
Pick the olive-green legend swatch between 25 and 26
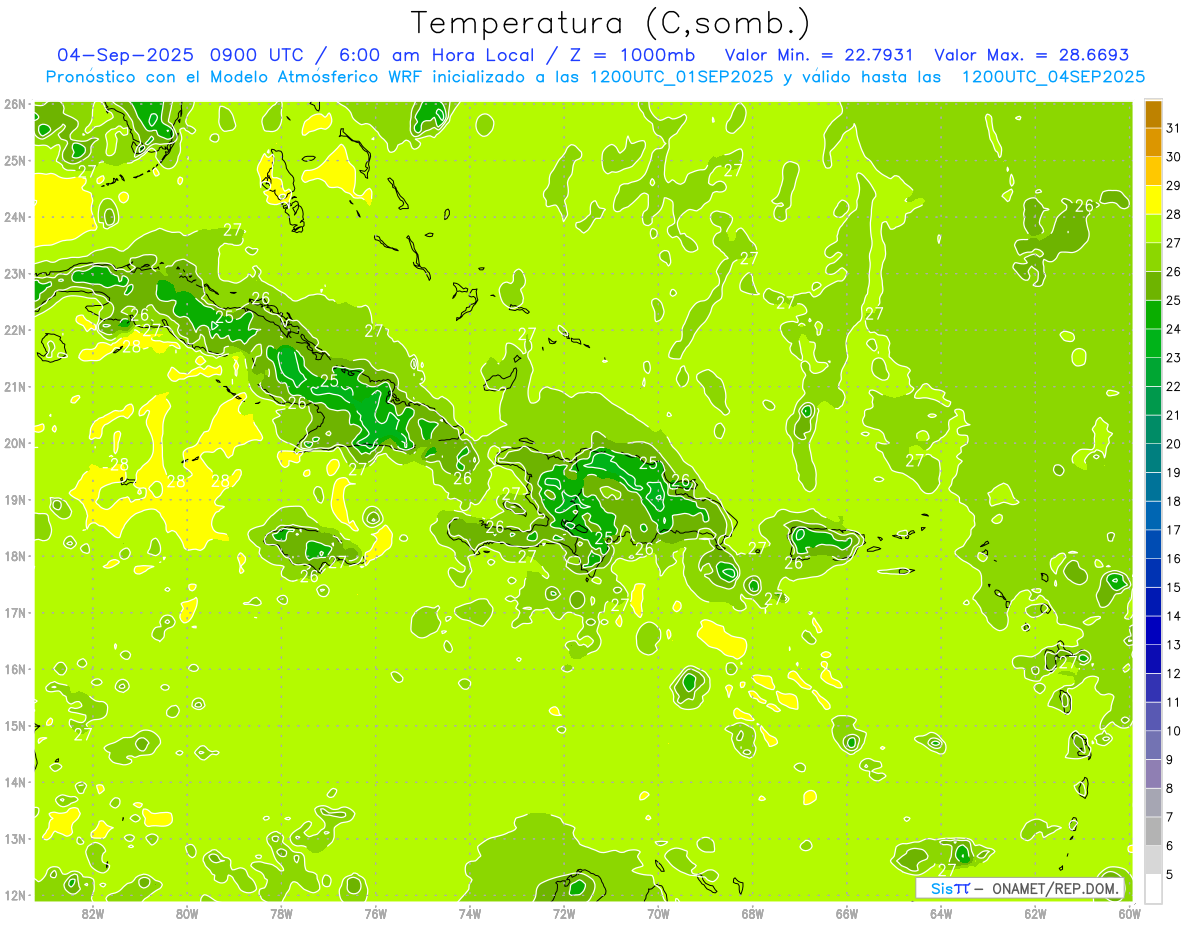pyautogui.click(x=1153, y=285)
